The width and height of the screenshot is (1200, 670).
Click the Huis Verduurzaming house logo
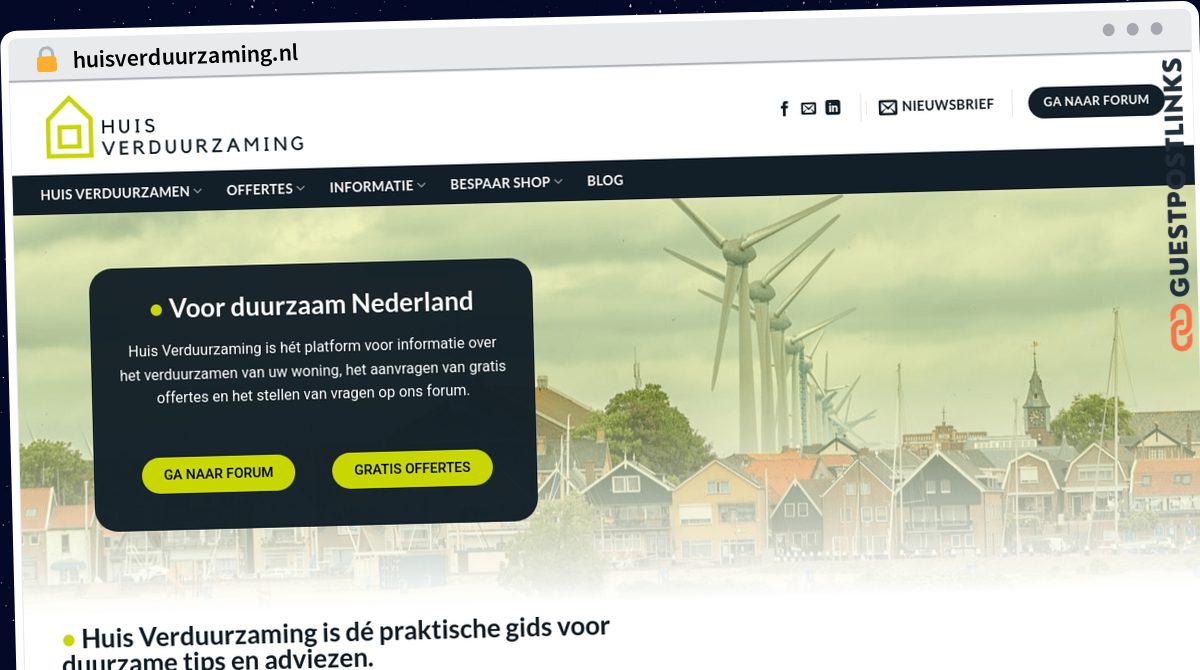click(x=69, y=127)
